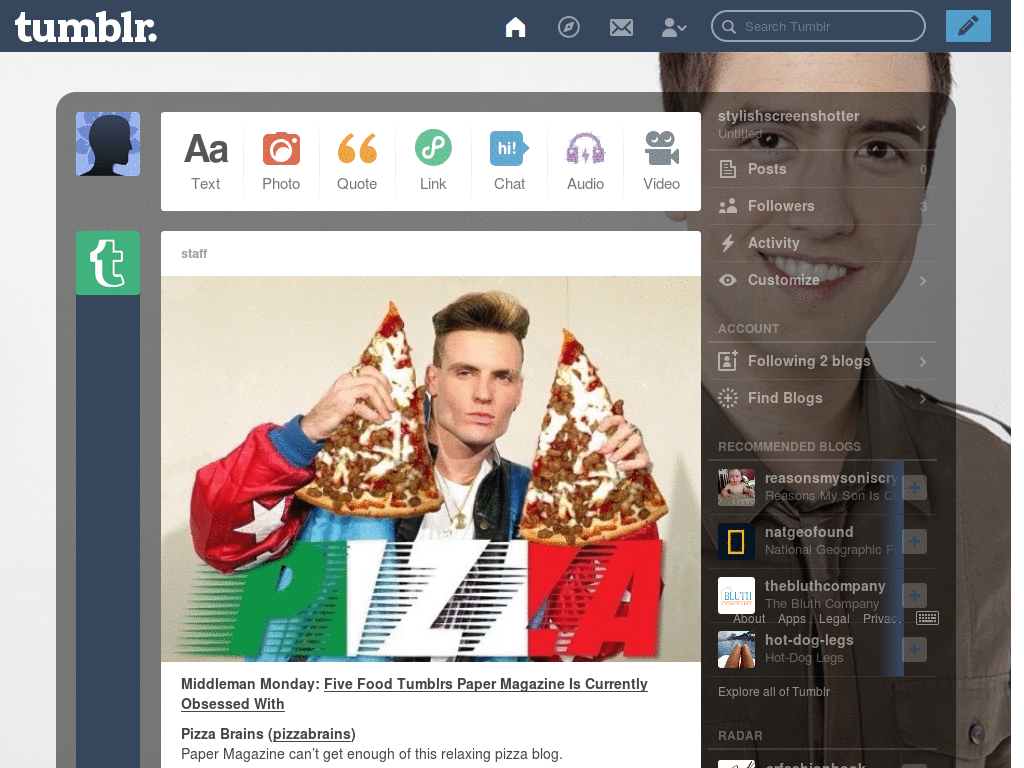This screenshot has height=768, width=1024.
Task: Open Customize in sidebar
Action: point(822,280)
